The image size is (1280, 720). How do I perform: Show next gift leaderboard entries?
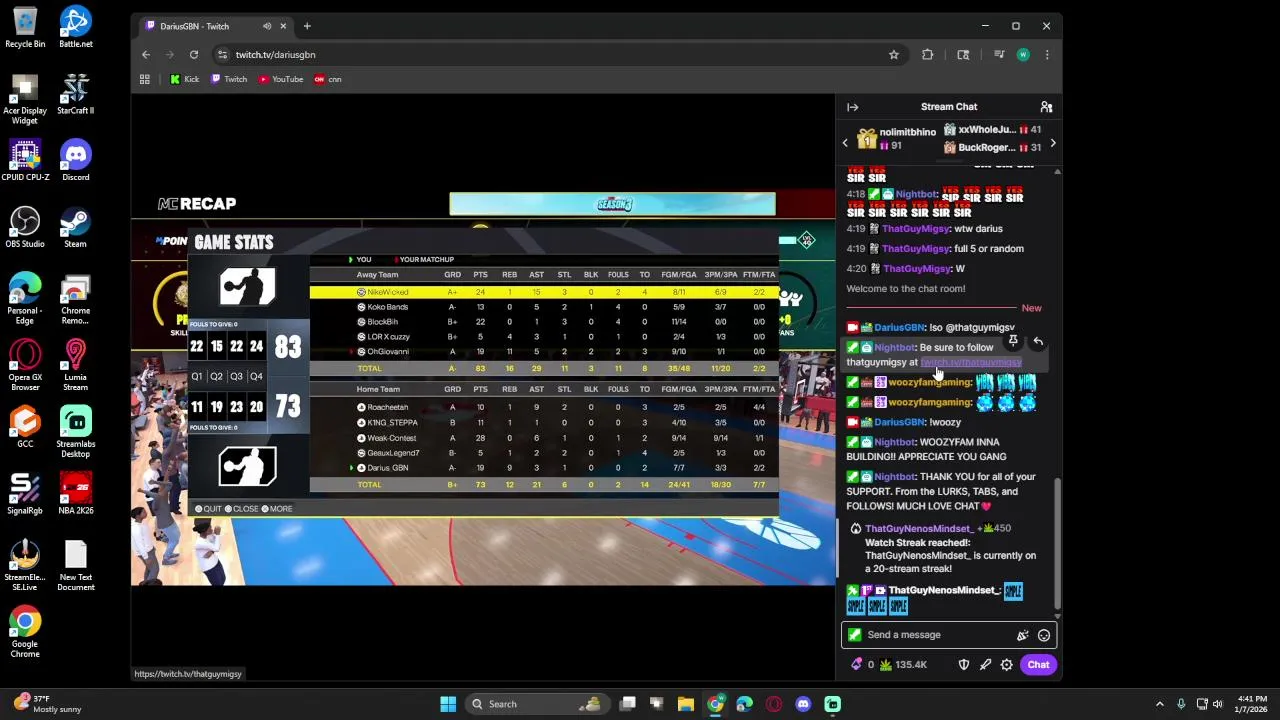coord(1052,143)
